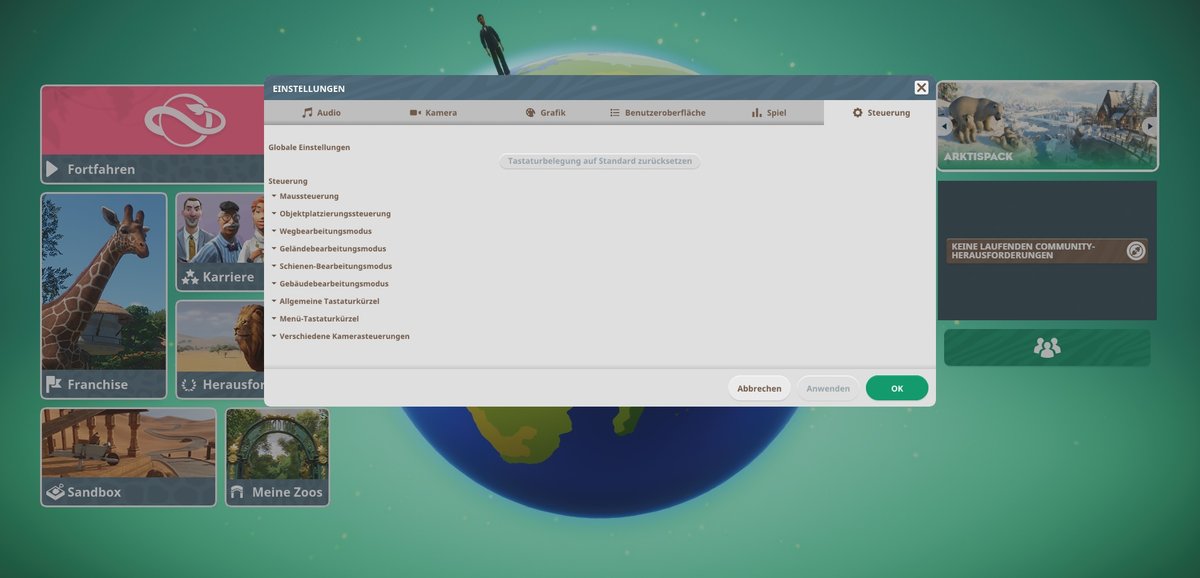The width and height of the screenshot is (1200, 578).
Task: Click the sandbox block icon on the Sandbox tile
Action: click(56, 493)
